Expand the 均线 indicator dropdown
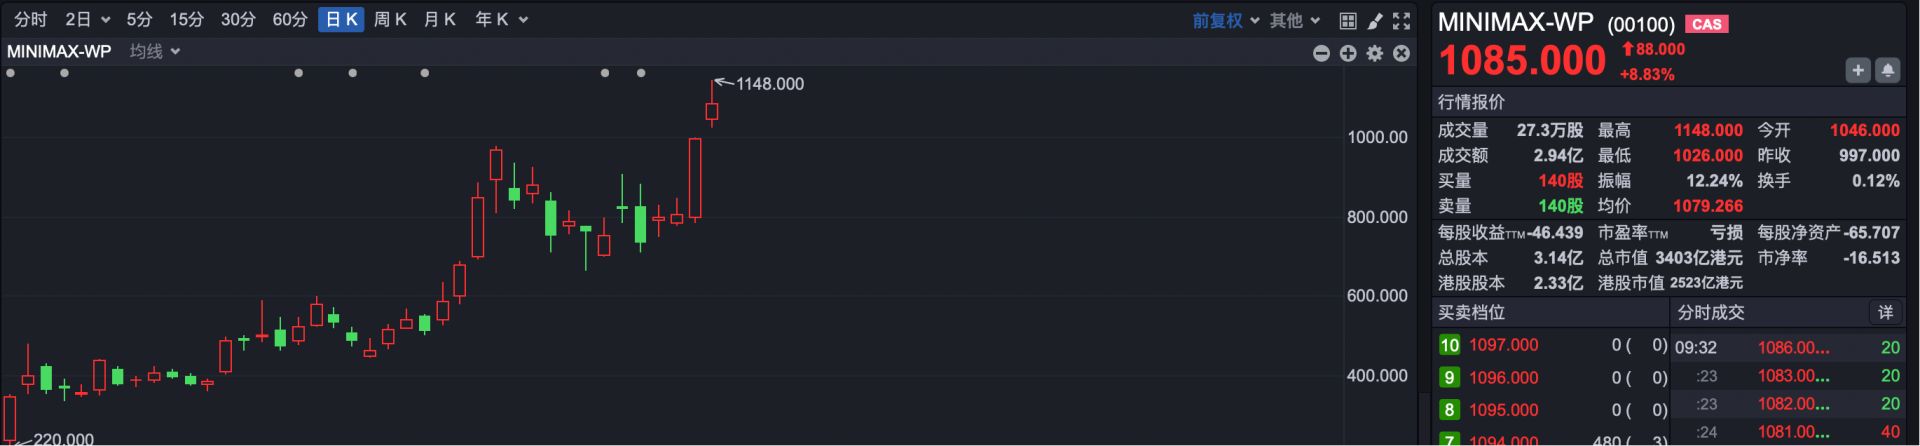The height and width of the screenshot is (446, 1920). tap(155, 51)
